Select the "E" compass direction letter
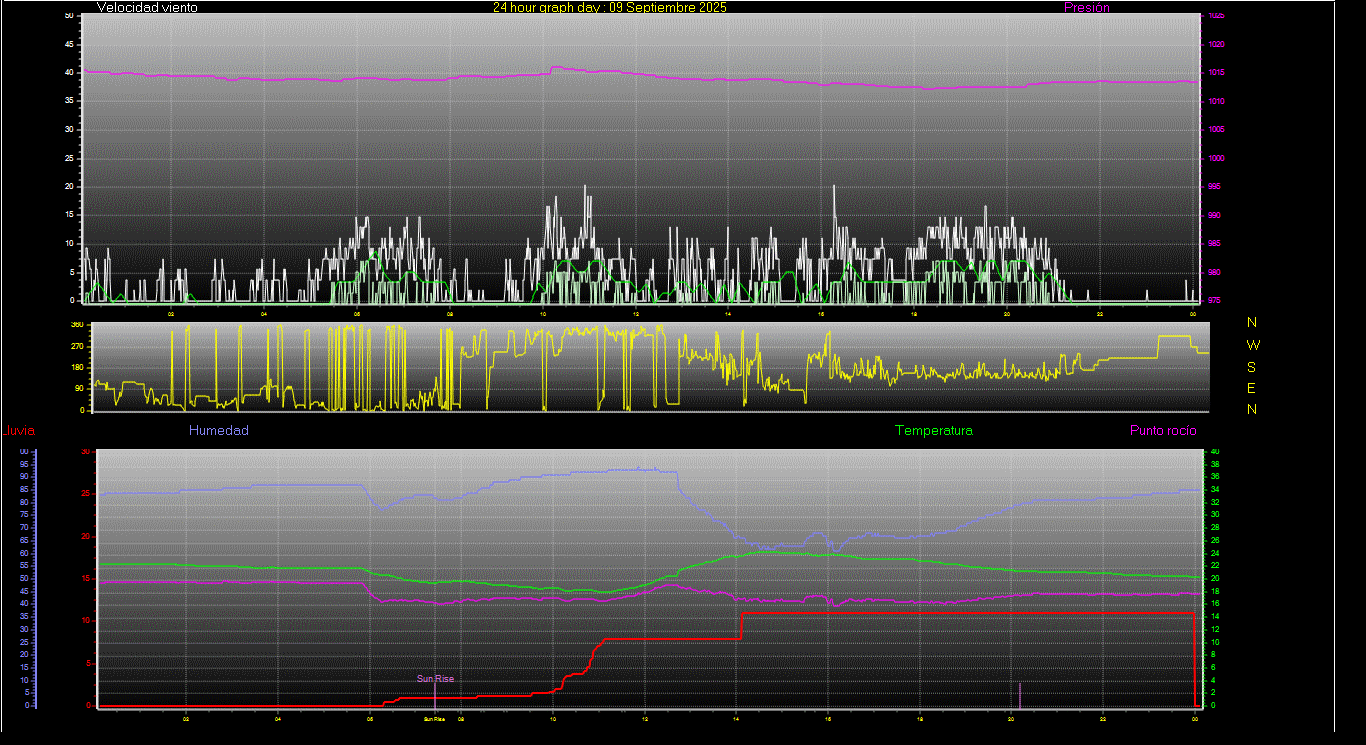The height and width of the screenshot is (745, 1366). pyautogui.click(x=1251, y=388)
